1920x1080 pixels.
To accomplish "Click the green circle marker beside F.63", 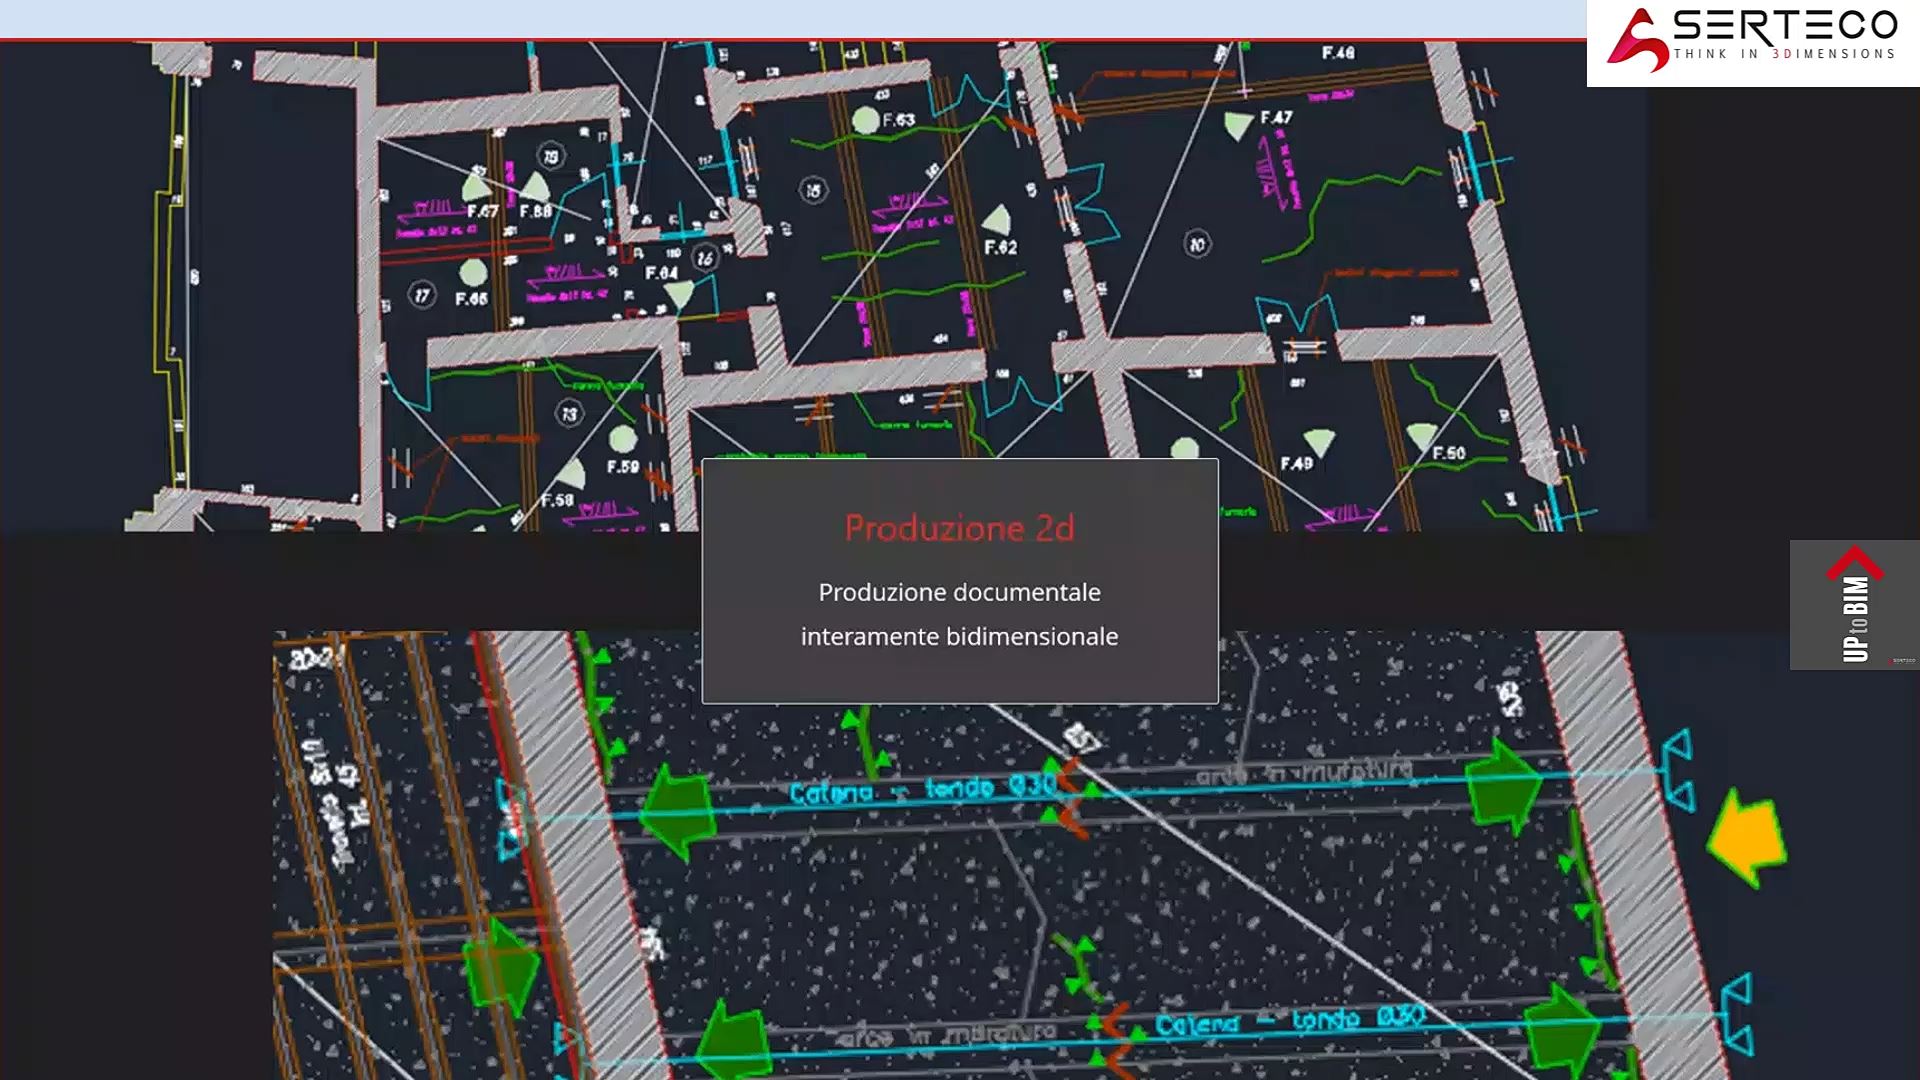I will [866, 121].
